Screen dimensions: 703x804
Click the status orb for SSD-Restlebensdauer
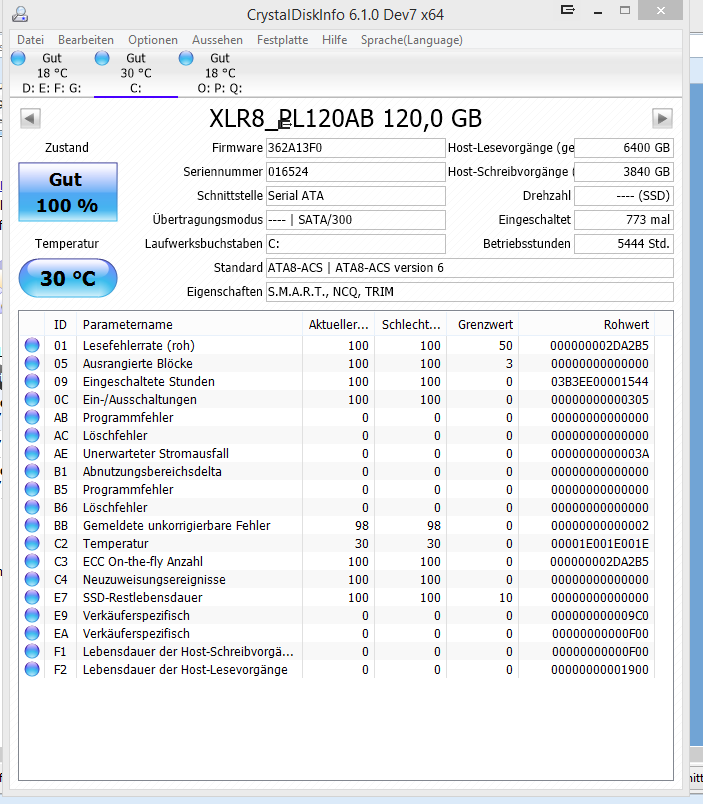(32, 597)
